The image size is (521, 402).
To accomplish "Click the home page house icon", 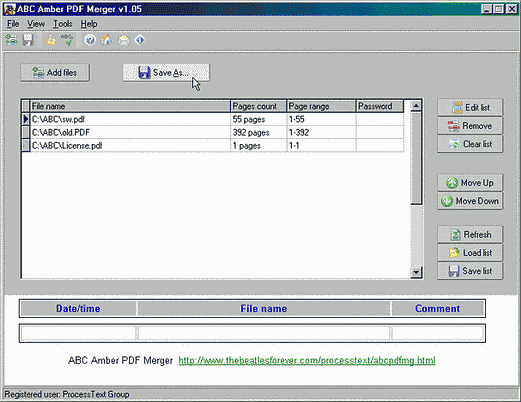I will pos(107,40).
